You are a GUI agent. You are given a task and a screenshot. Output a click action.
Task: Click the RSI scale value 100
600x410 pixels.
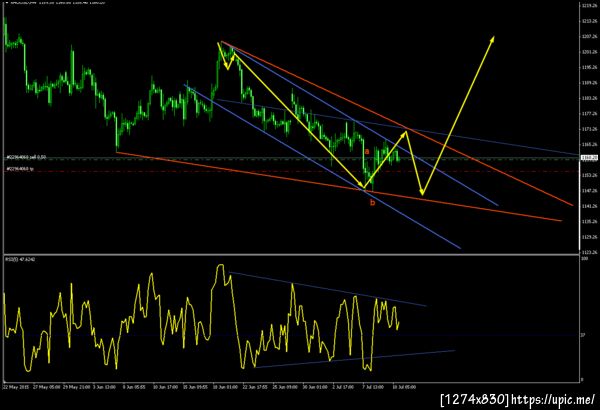(x=585, y=259)
